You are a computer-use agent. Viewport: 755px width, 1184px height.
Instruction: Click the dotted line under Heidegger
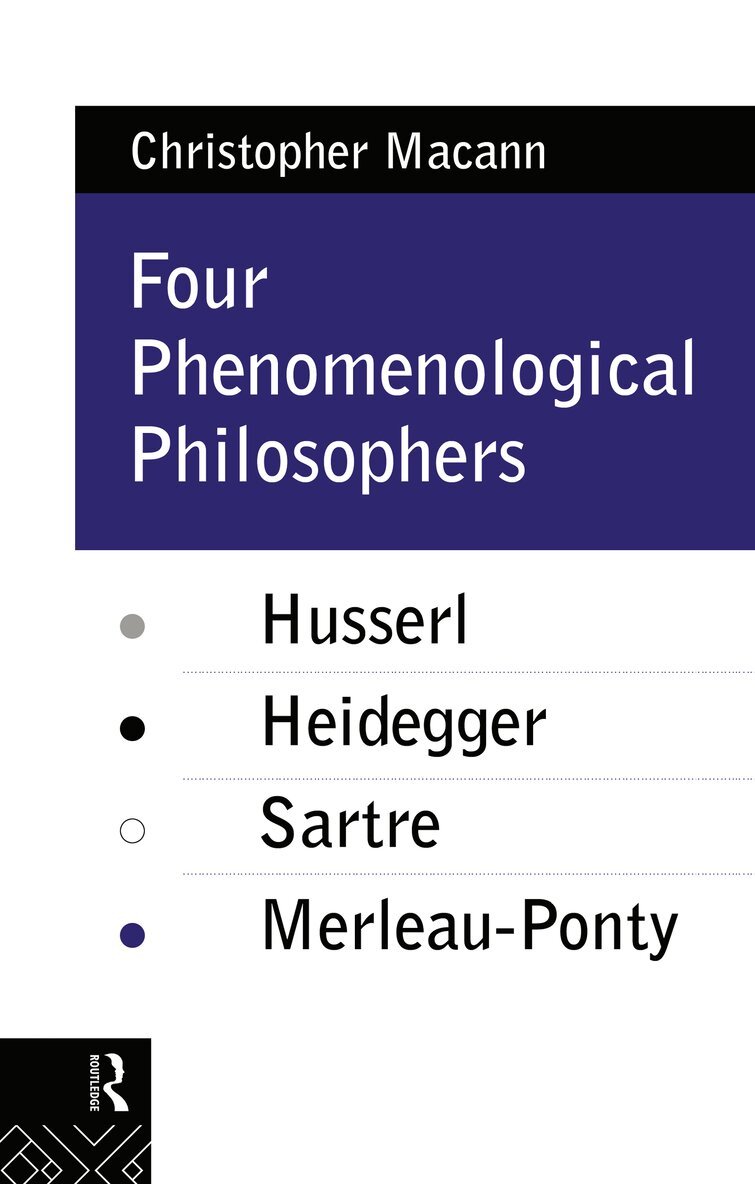[x=465, y=776]
